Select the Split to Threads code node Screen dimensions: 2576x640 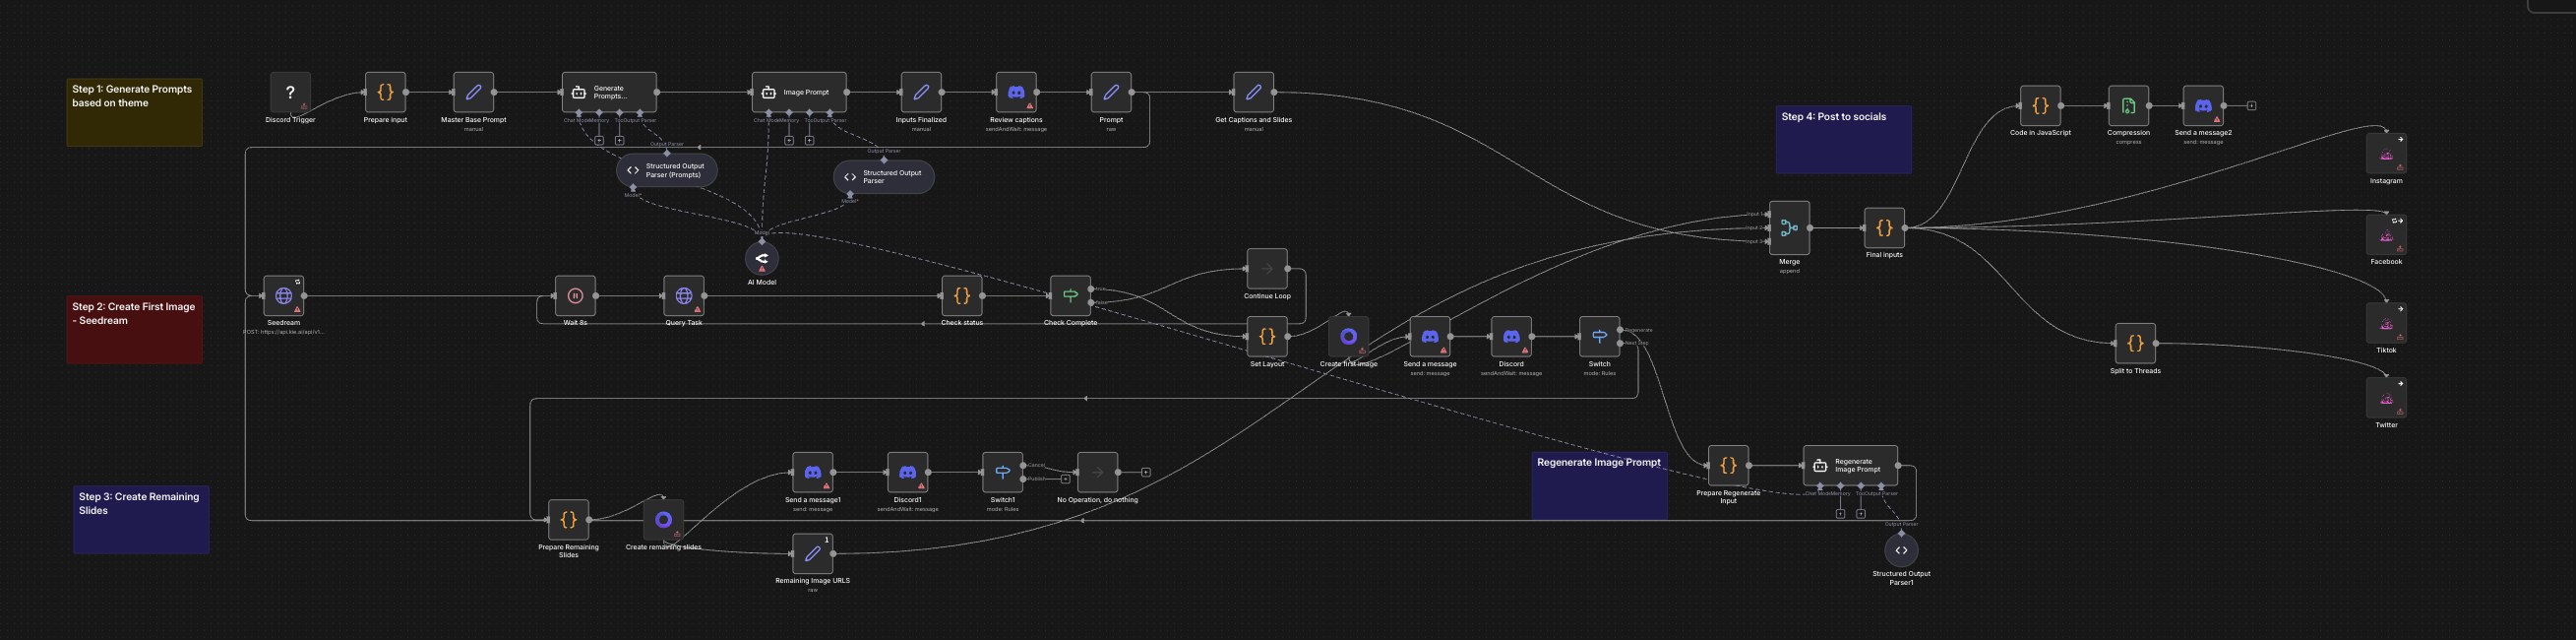[2135, 344]
